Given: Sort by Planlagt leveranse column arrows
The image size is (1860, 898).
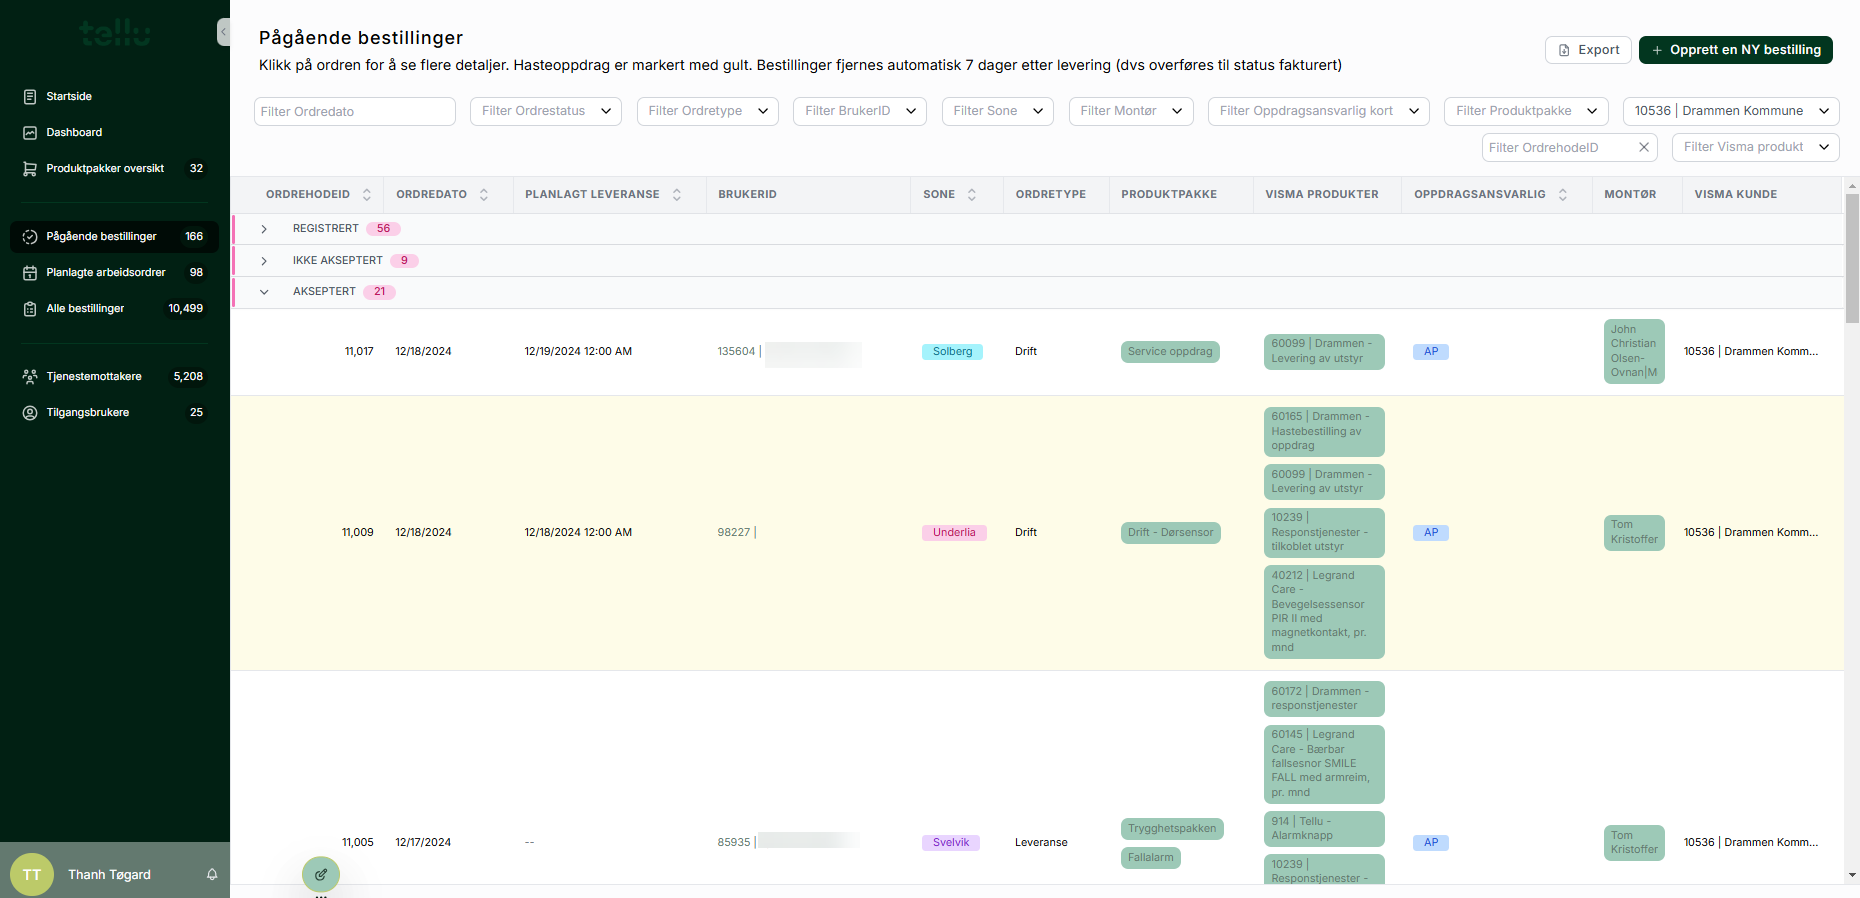Looking at the screenshot, I should tap(677, 195).
